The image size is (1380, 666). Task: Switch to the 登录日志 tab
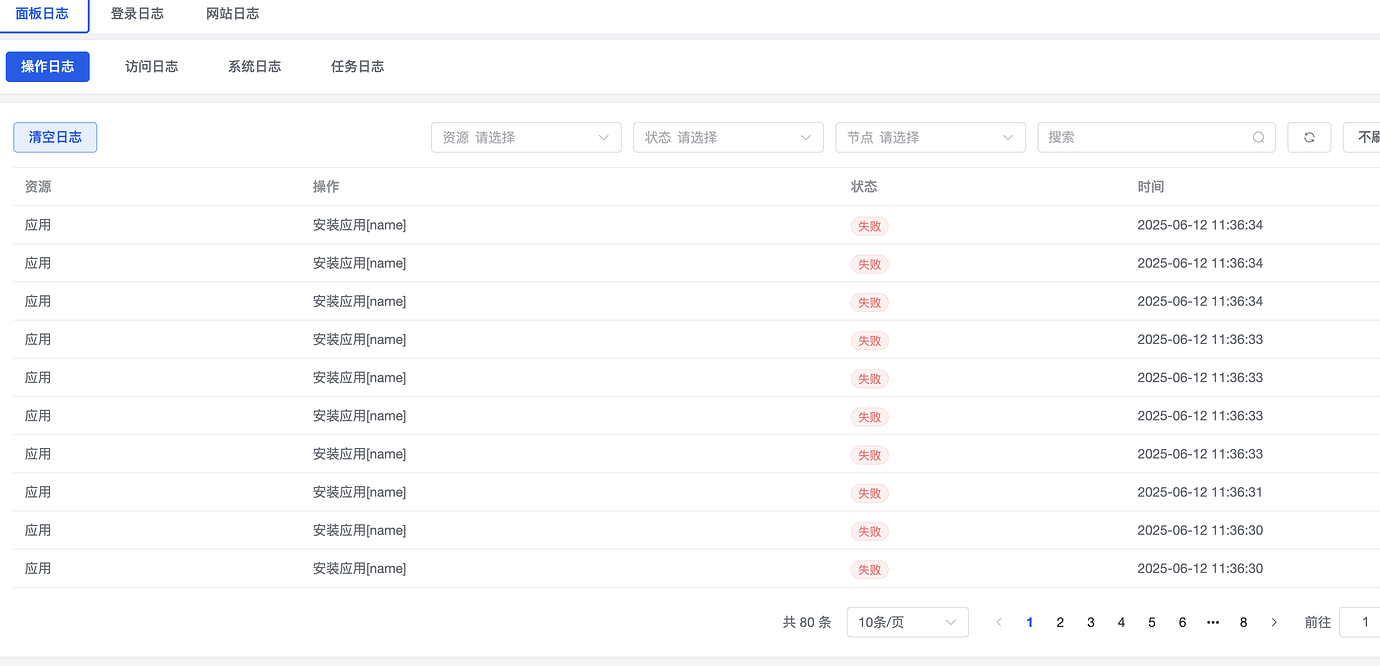(137, 14)
